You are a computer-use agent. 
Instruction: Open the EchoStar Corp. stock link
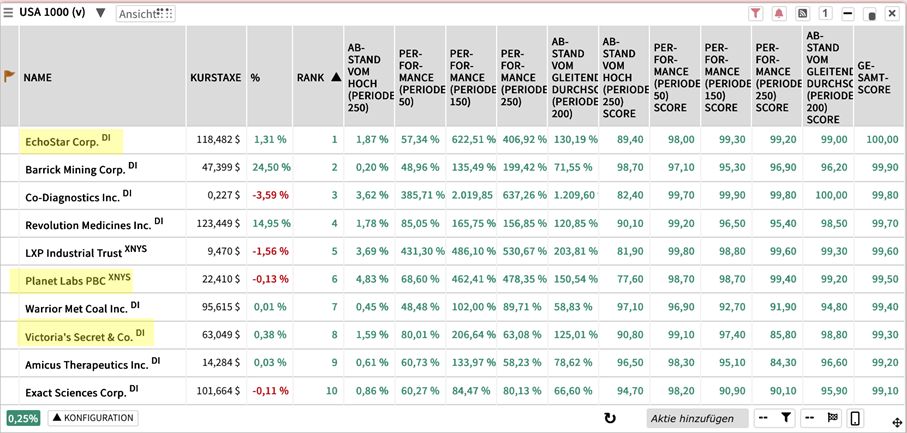pos(62,141)
